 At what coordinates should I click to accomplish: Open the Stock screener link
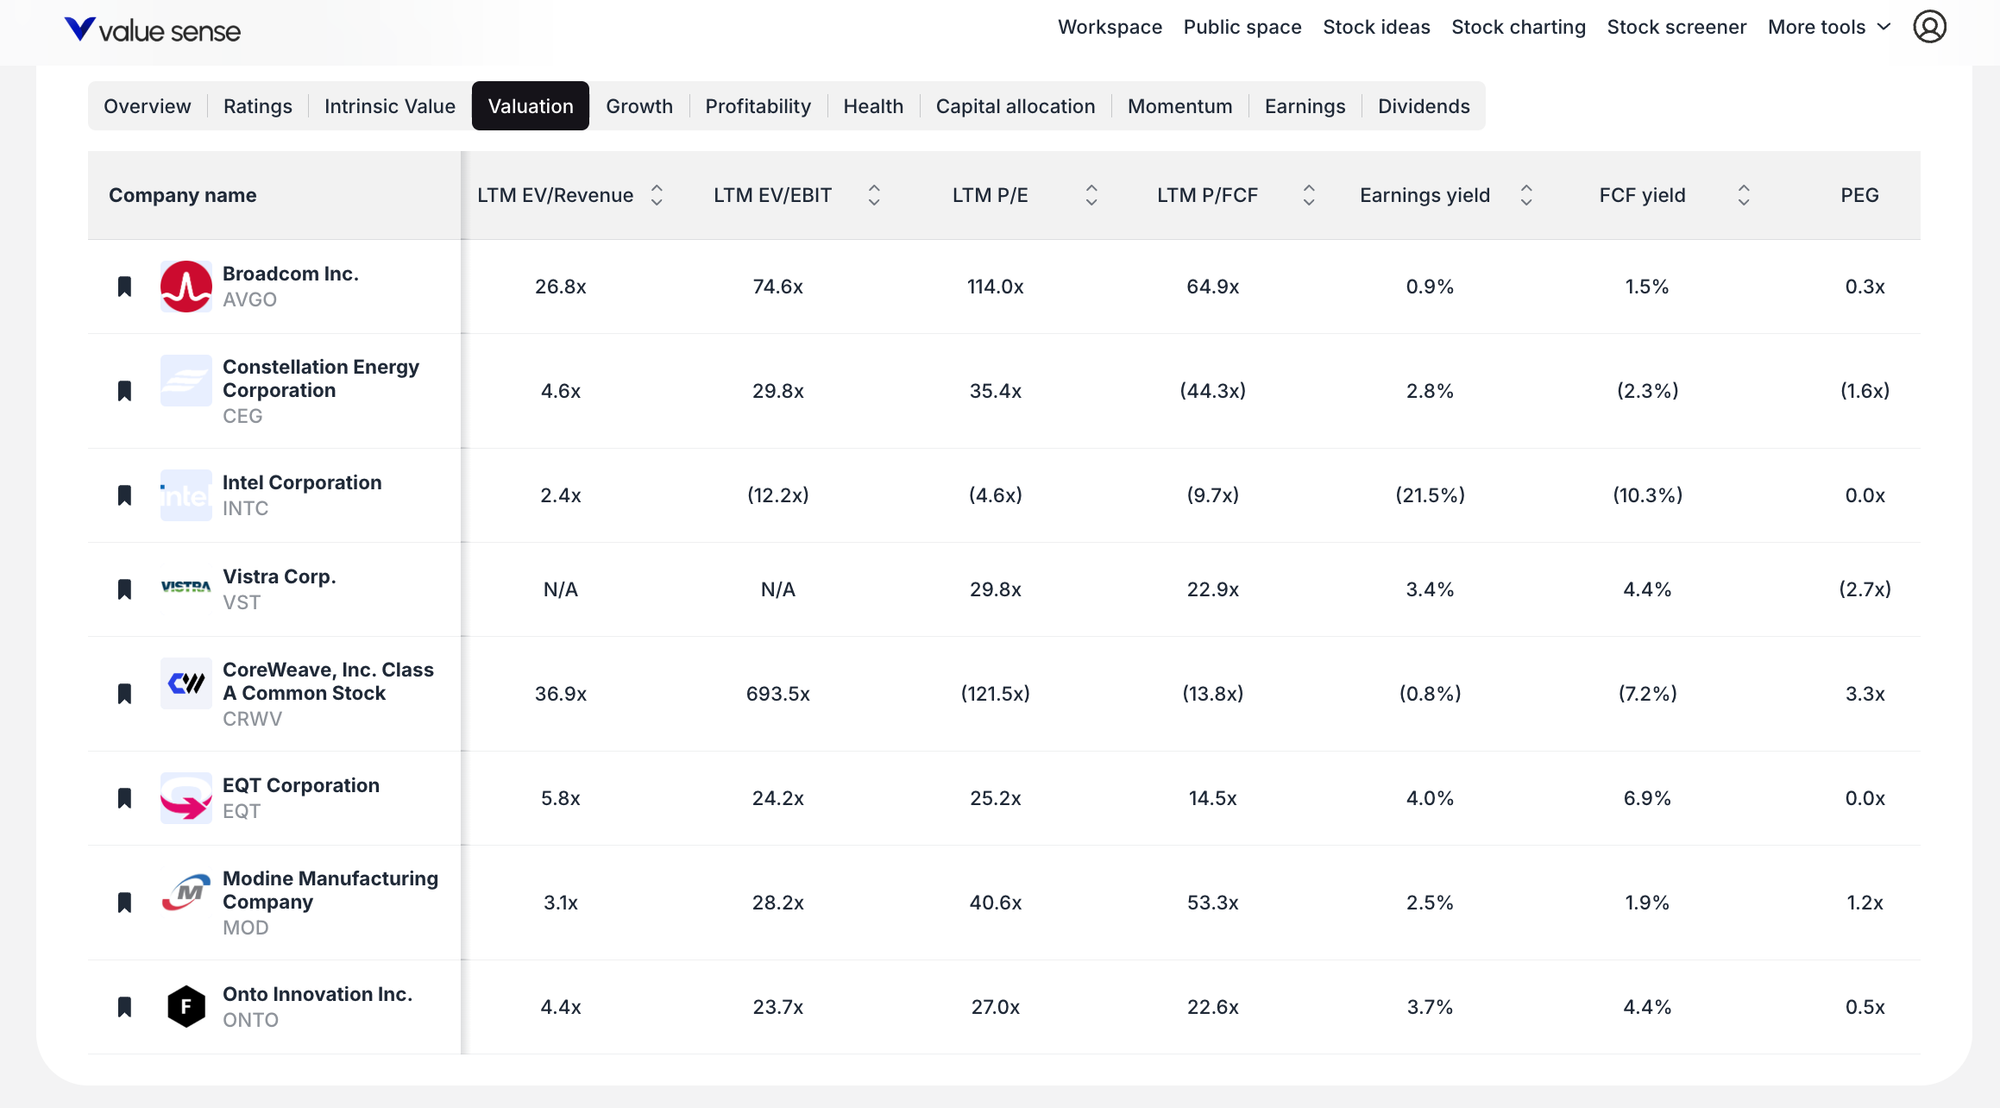1676,27
